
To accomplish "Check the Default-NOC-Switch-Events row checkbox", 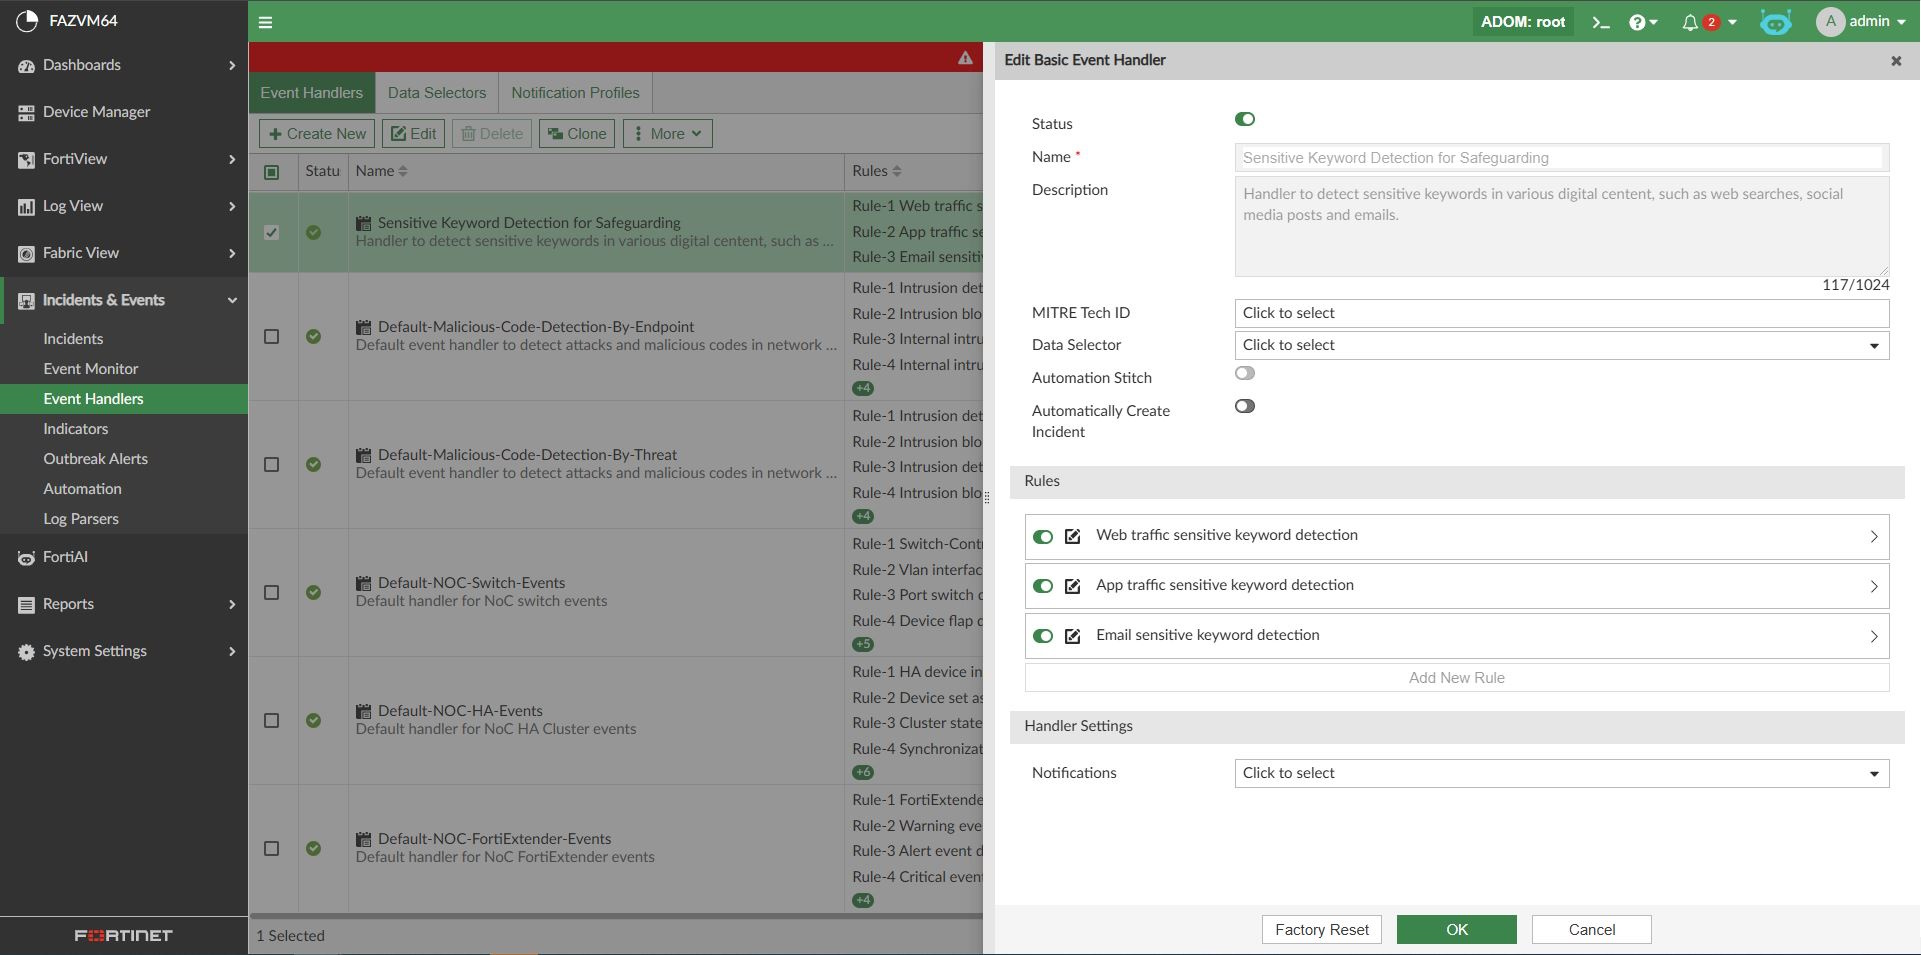I will (271, 592).
